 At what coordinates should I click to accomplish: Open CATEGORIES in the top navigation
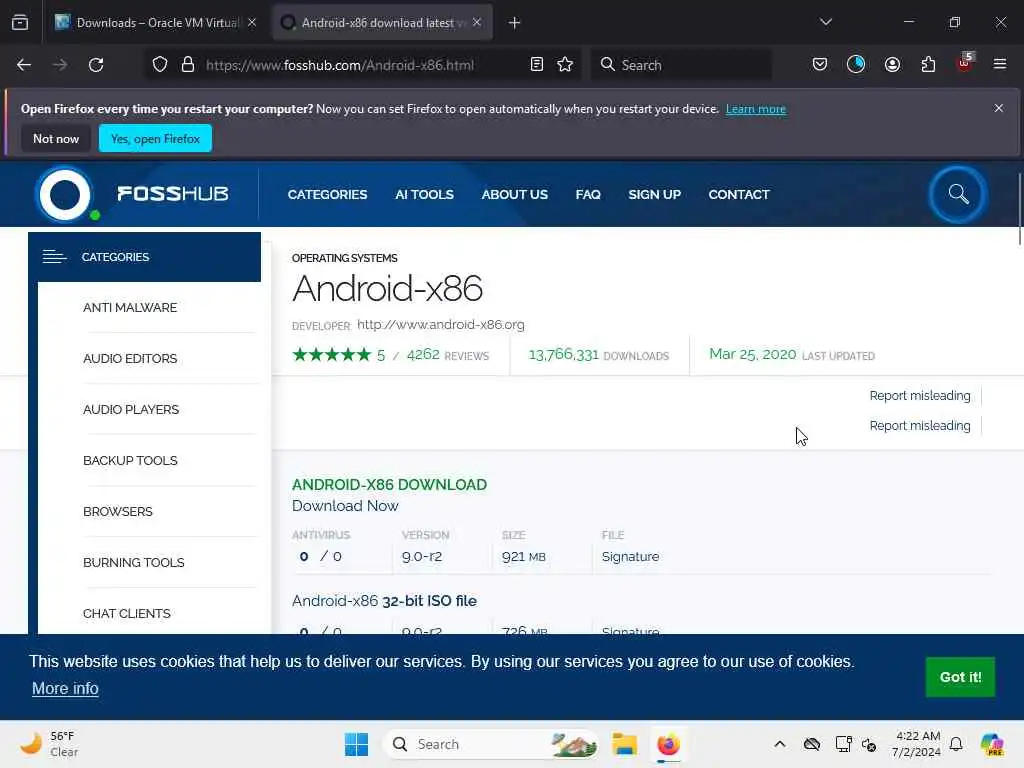point(327,195)
